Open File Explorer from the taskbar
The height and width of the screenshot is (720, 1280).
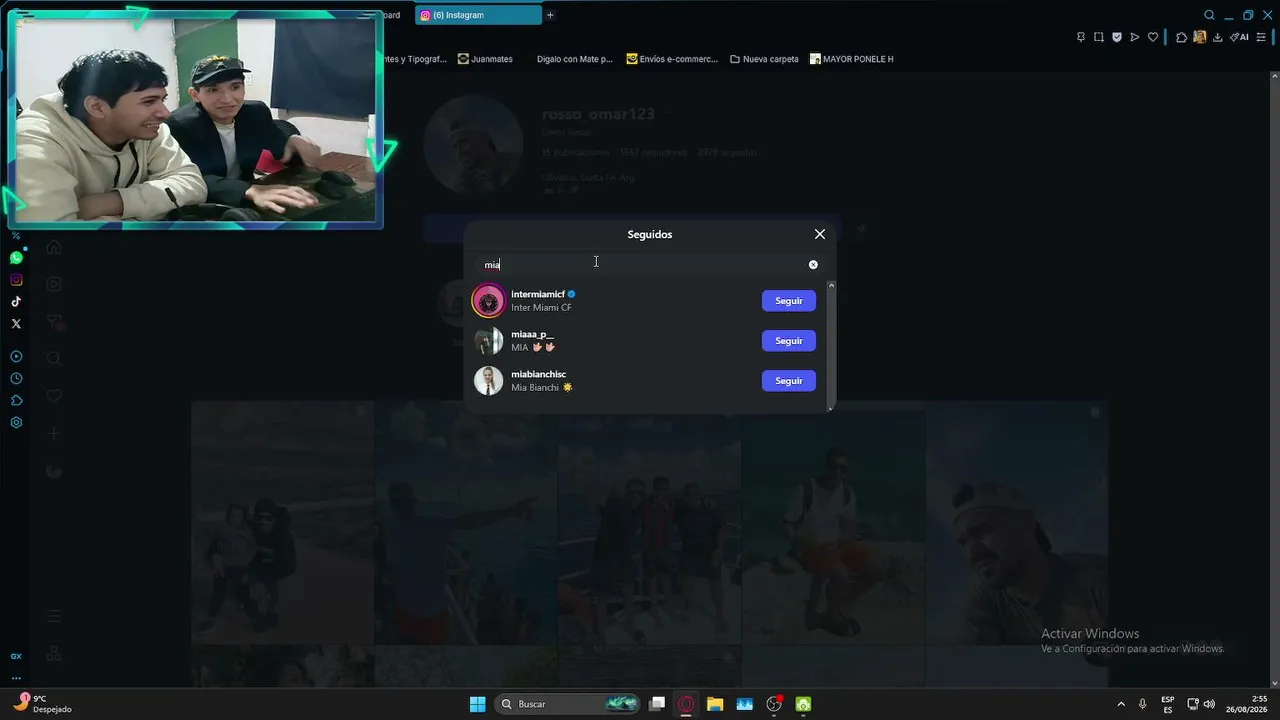(715, 704)
